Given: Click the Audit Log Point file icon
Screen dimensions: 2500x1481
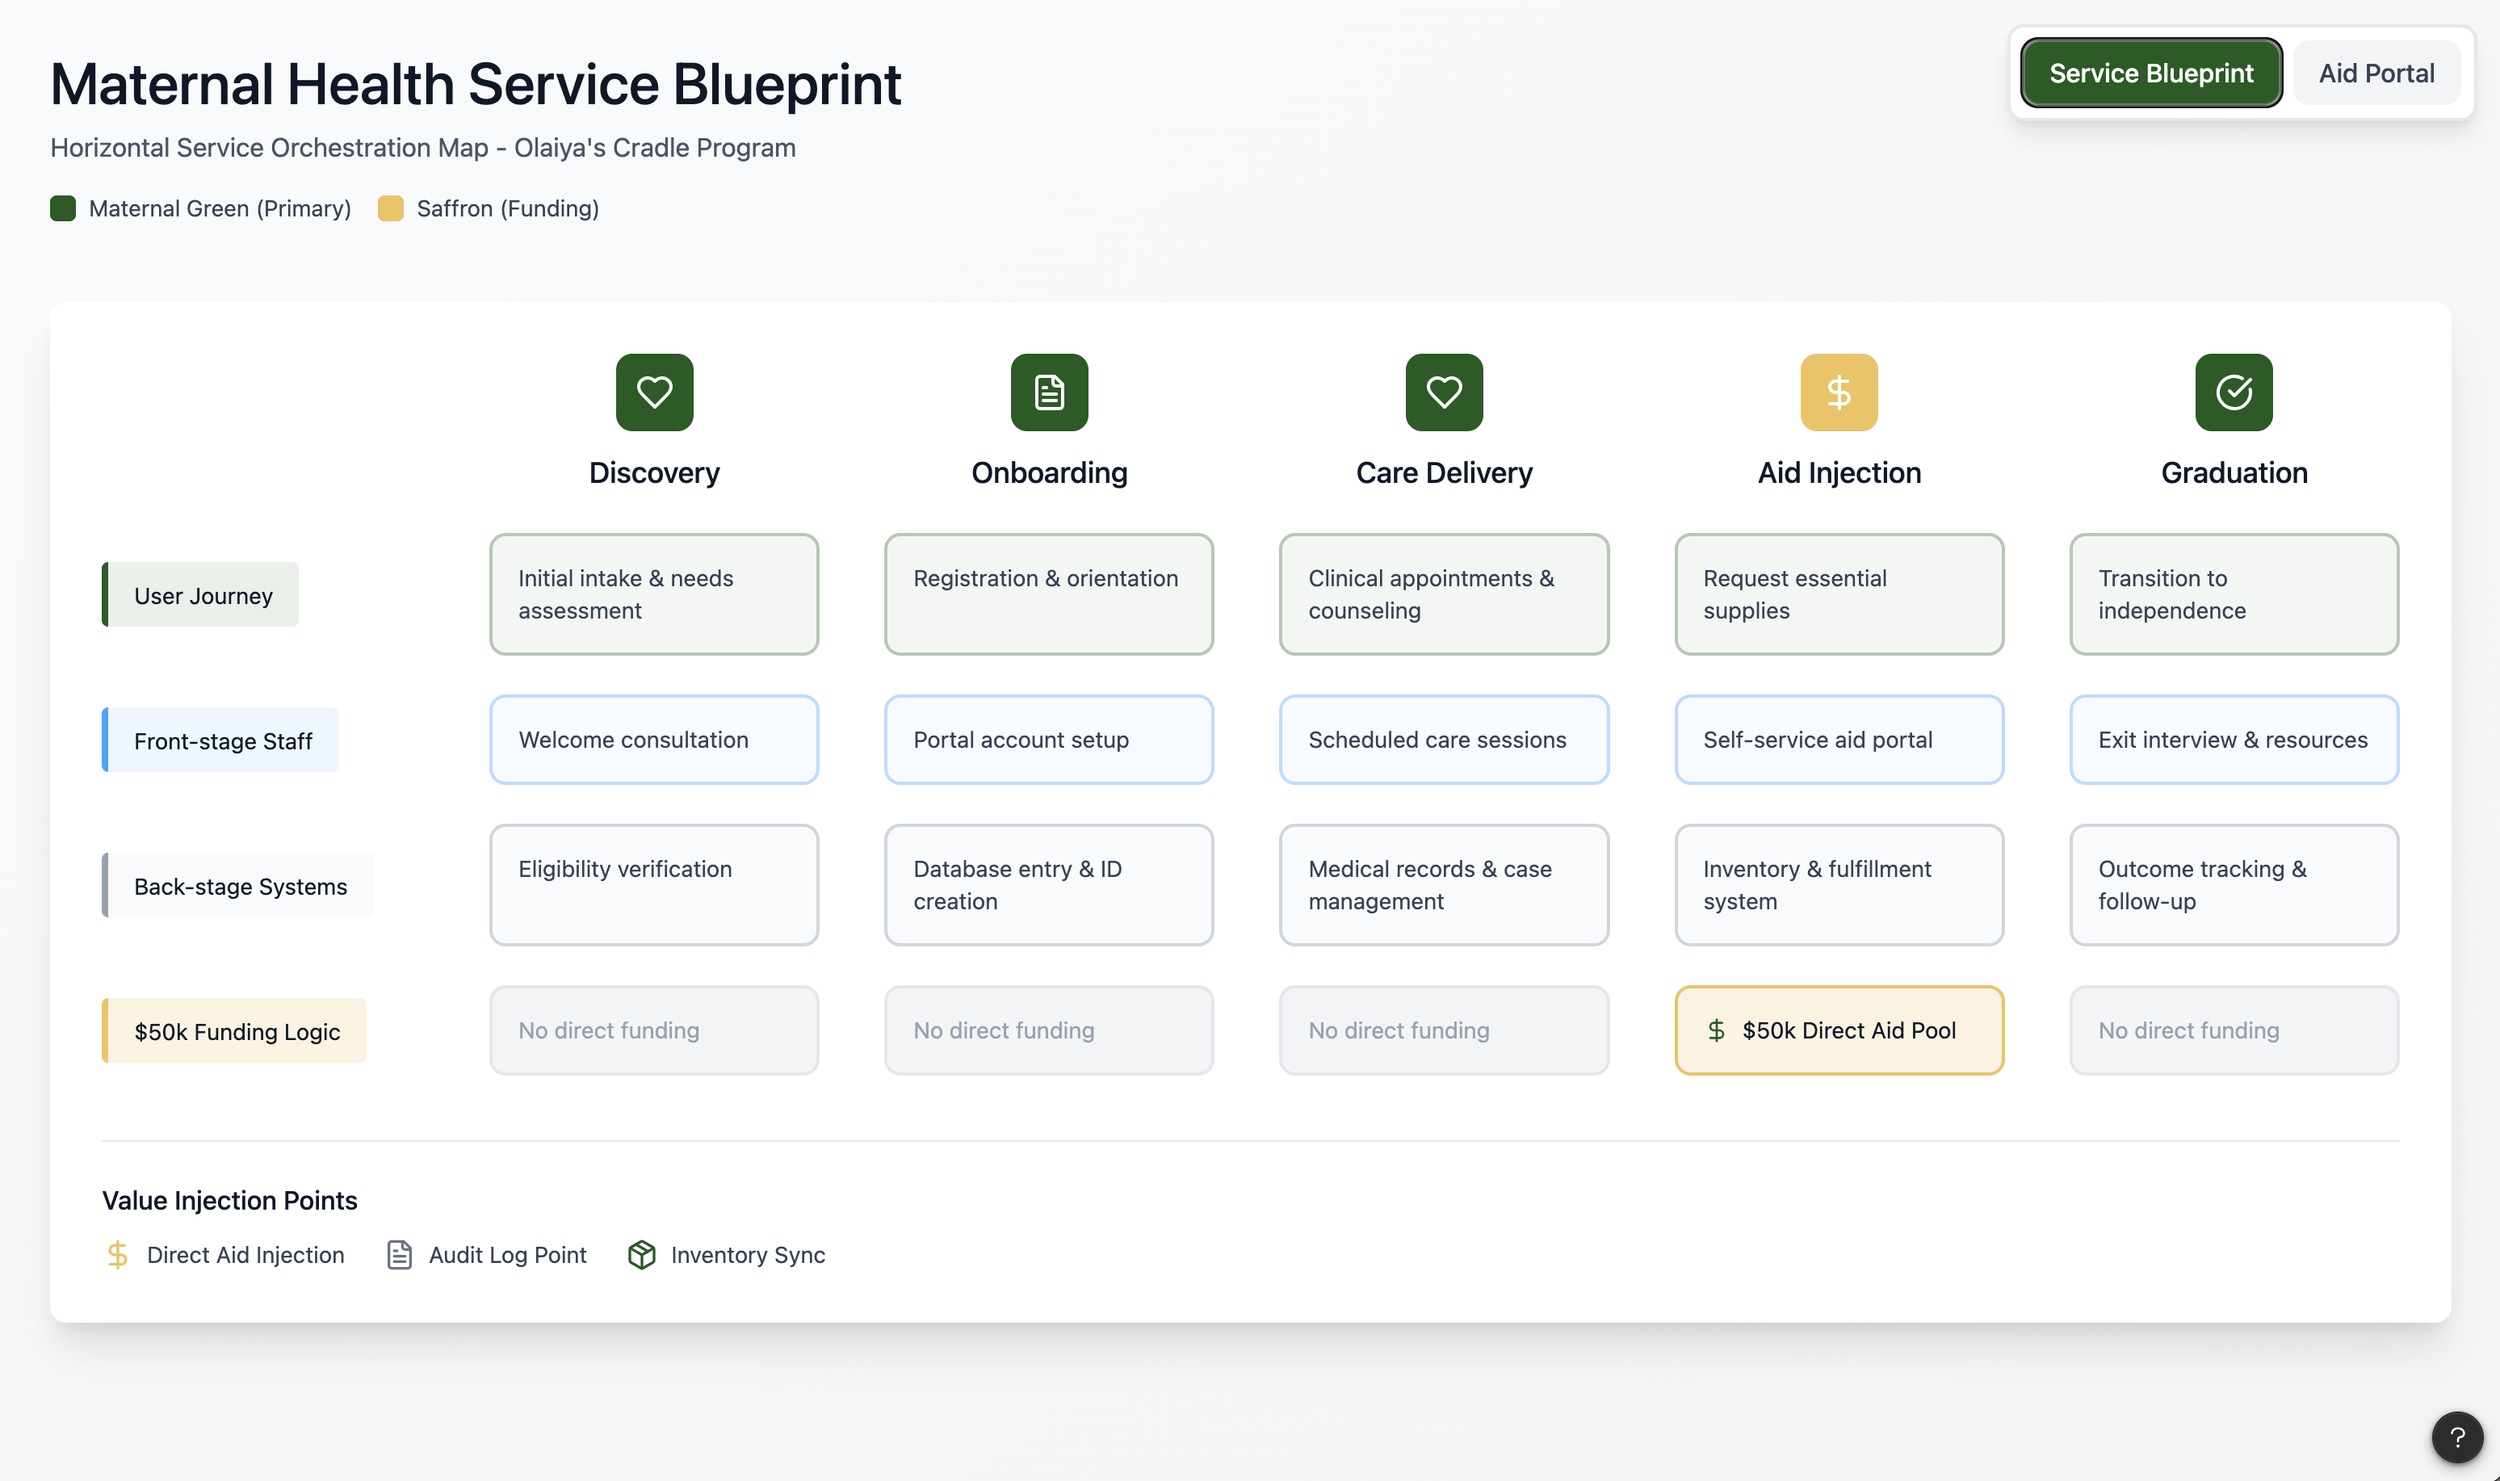Looking at the screenshot, I should [399, 1254].
